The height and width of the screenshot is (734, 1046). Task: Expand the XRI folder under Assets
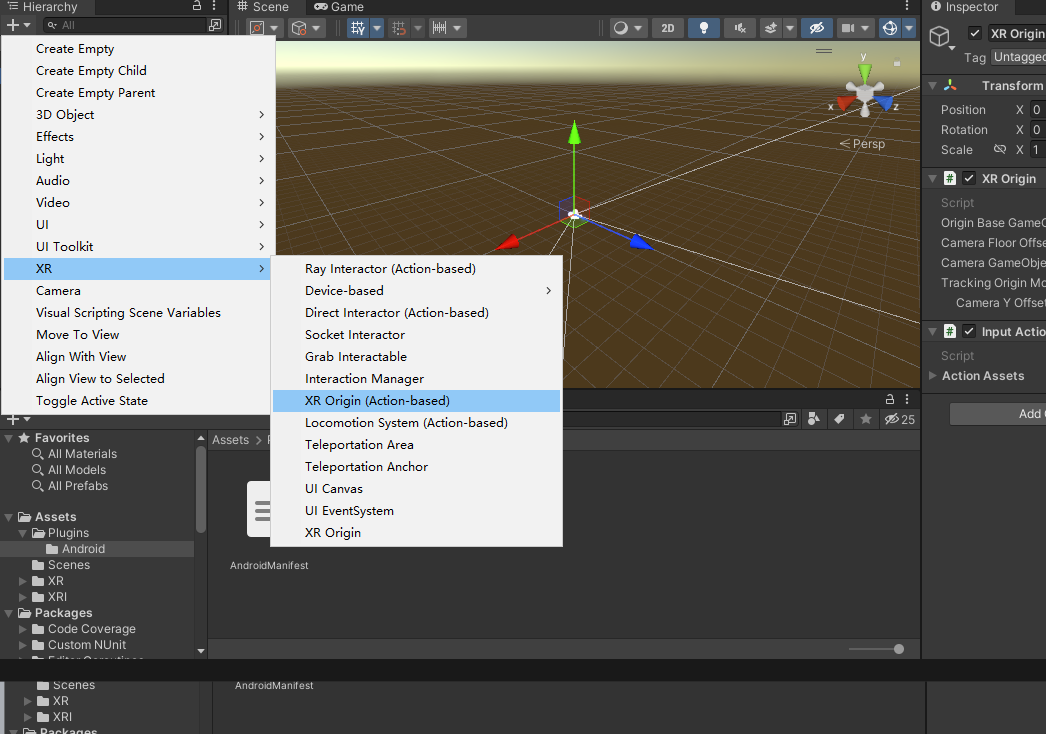(x=23, y=597)
